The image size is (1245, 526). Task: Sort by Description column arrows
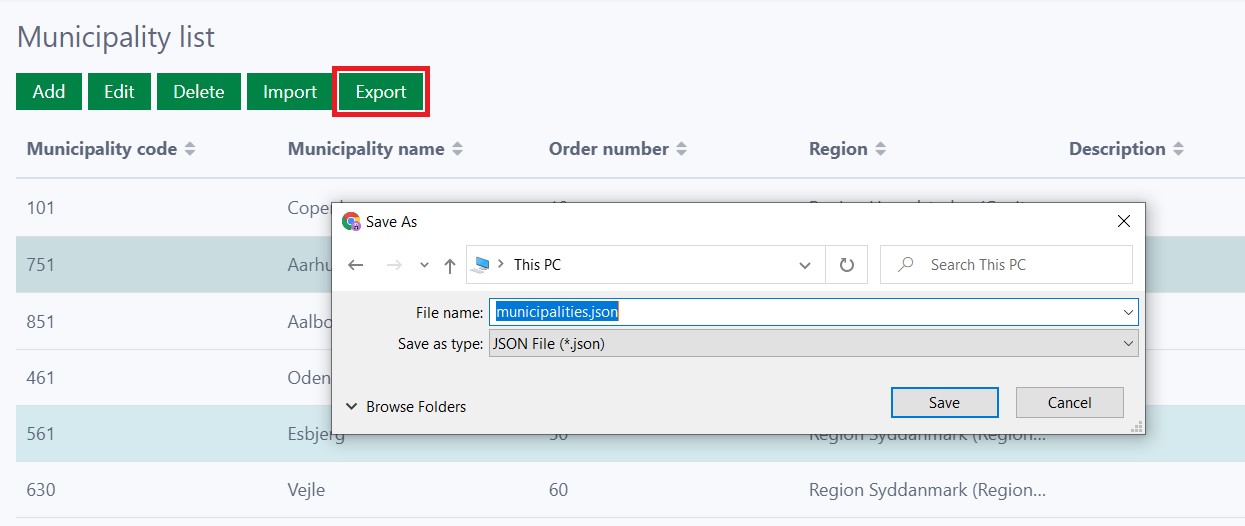point(1178,149)
